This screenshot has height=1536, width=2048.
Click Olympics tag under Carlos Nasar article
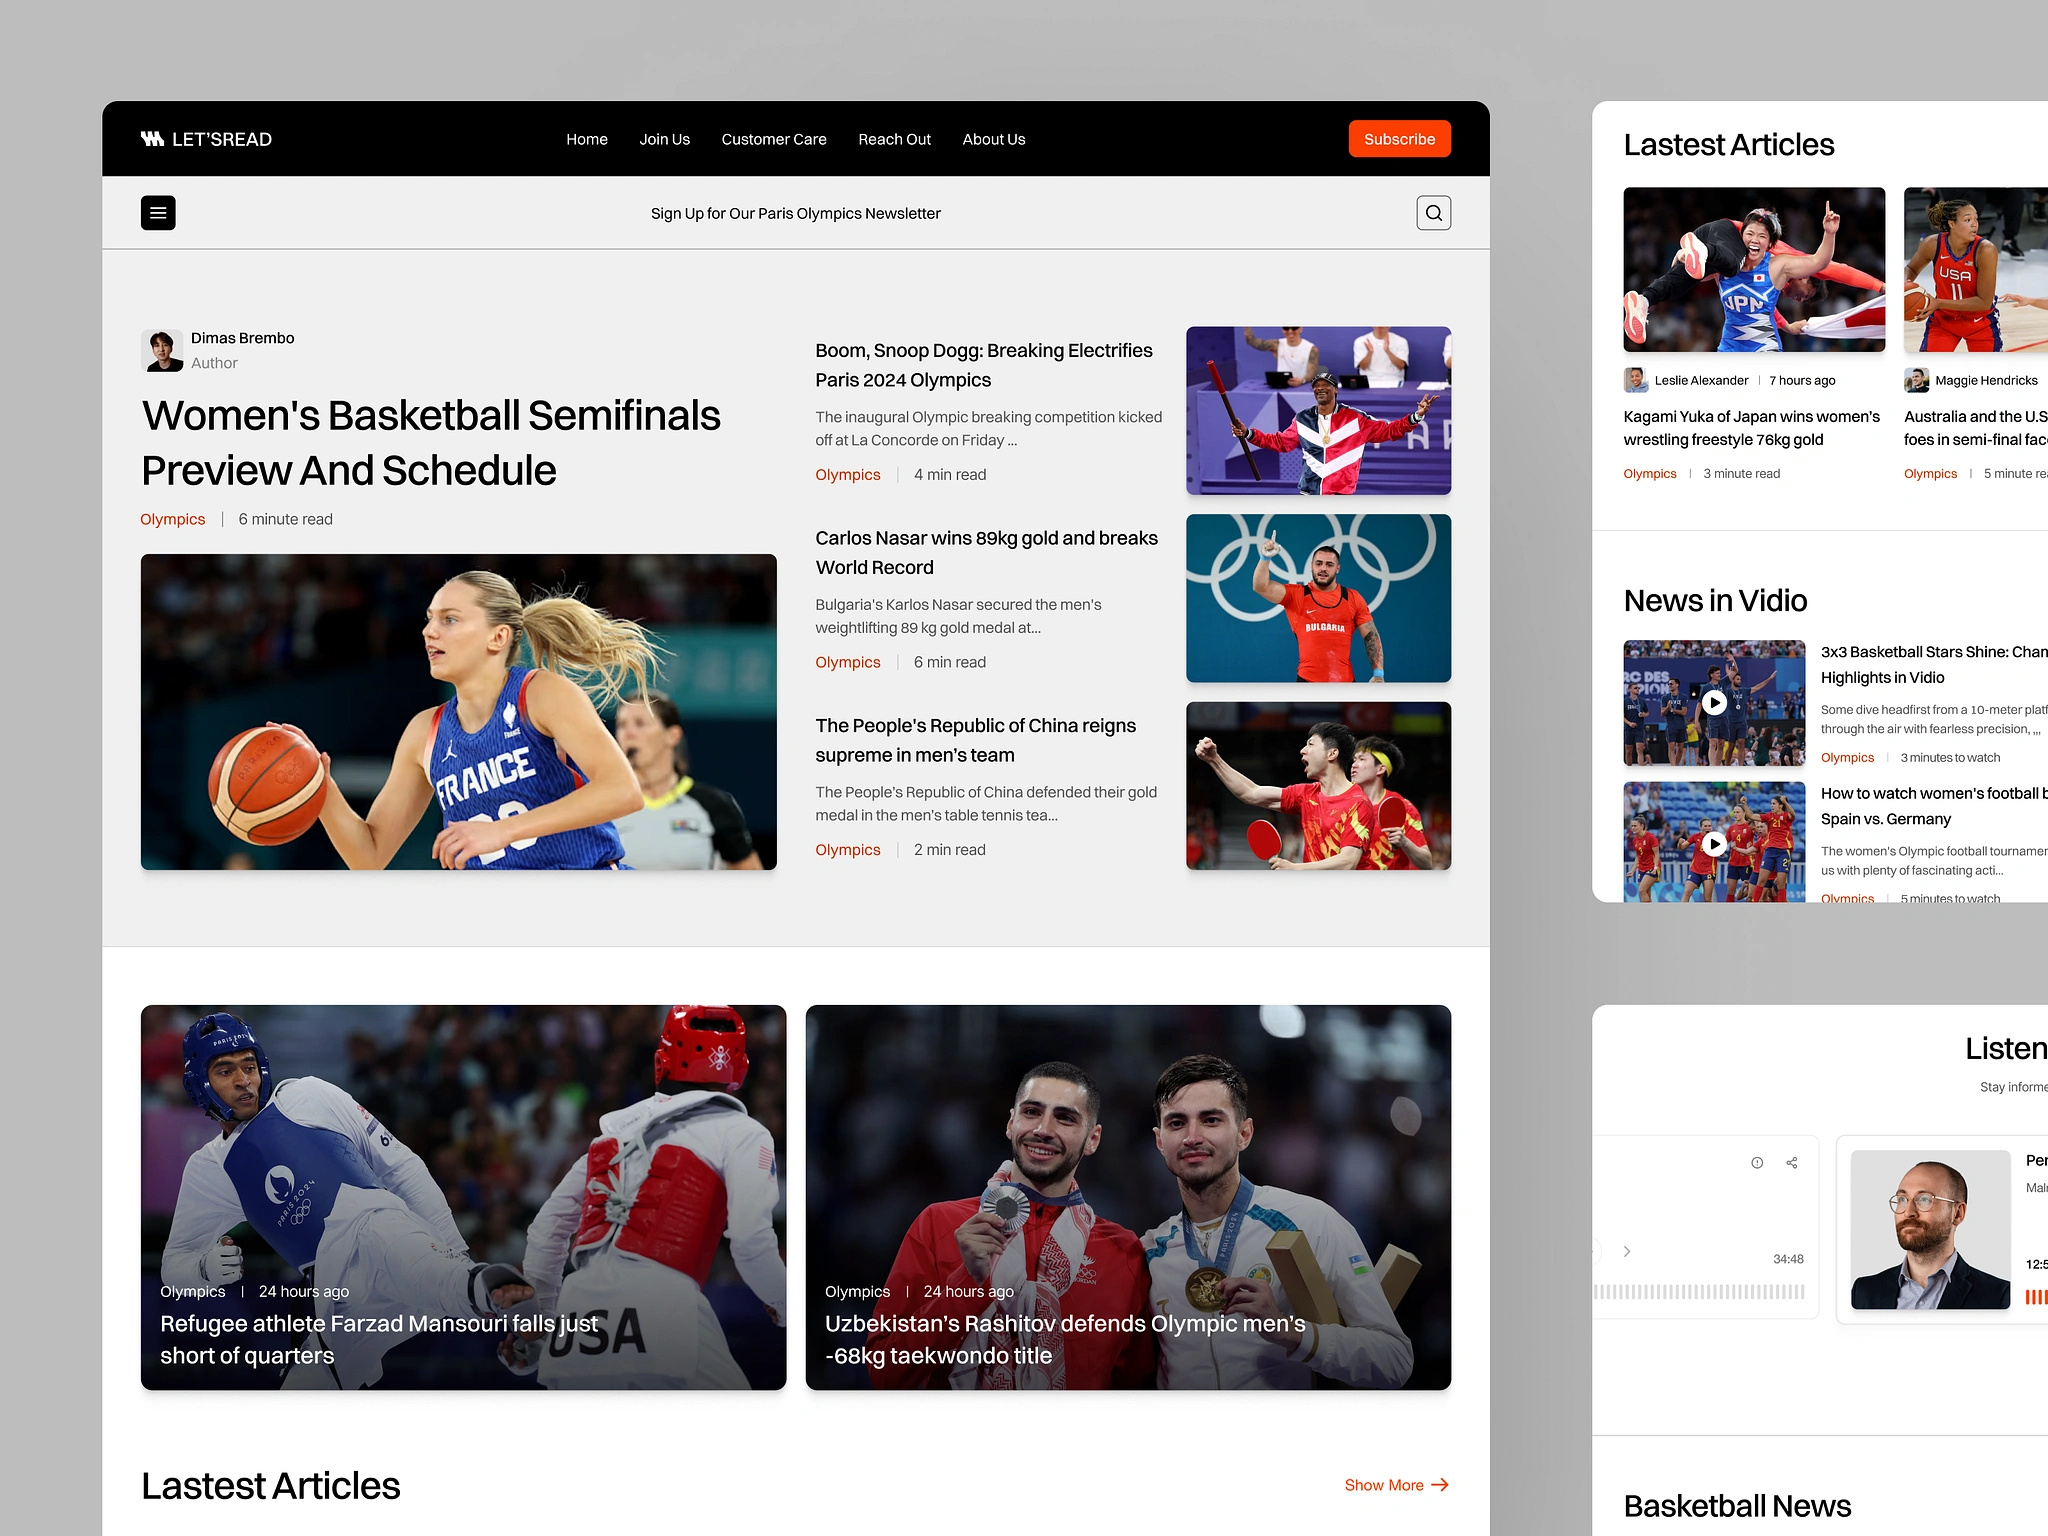[848, 662]
